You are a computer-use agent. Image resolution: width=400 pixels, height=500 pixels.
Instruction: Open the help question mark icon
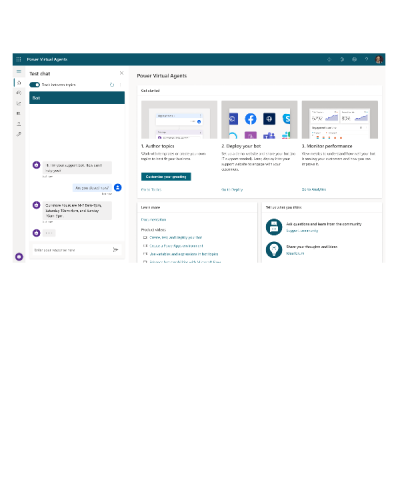point(366,59)
